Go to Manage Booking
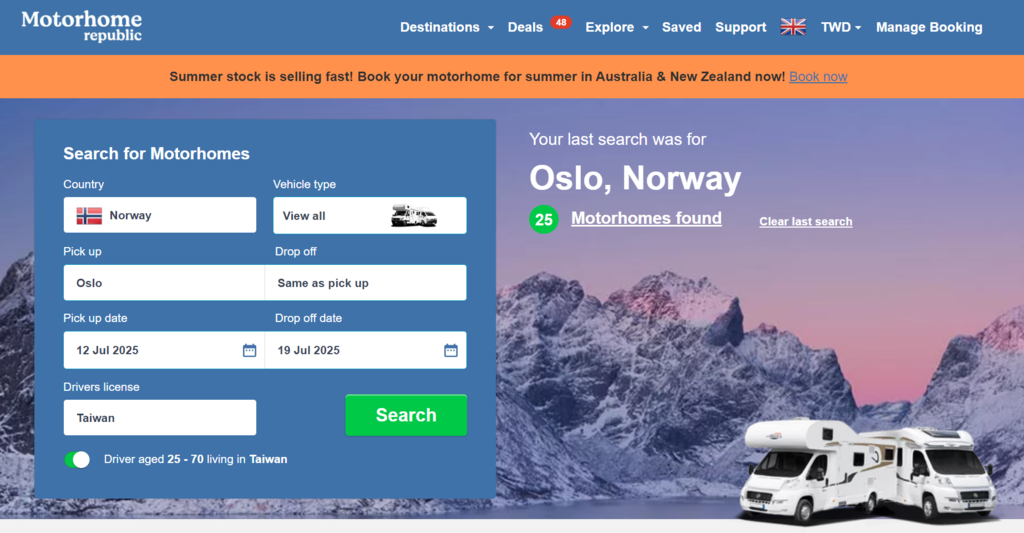 click(929, 27)
